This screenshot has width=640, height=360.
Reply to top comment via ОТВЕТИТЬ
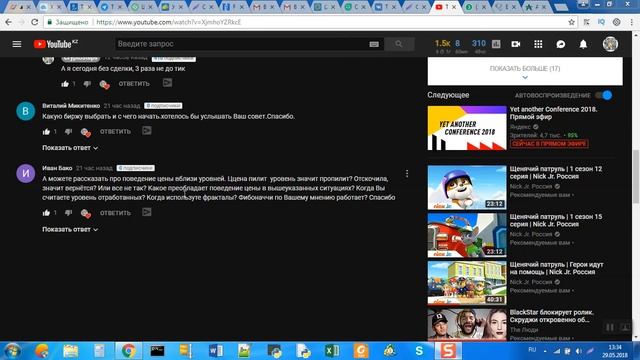(x=134, y=84)
